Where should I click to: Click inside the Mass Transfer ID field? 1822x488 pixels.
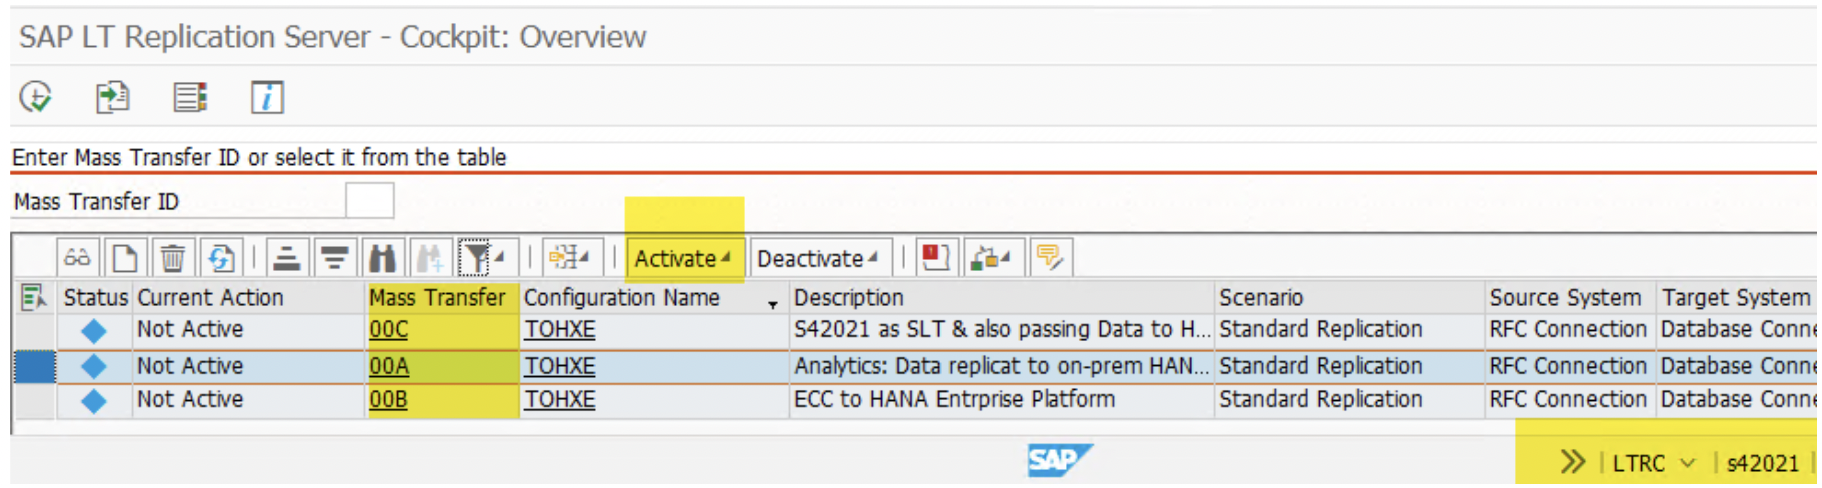(x=369, y=201)
